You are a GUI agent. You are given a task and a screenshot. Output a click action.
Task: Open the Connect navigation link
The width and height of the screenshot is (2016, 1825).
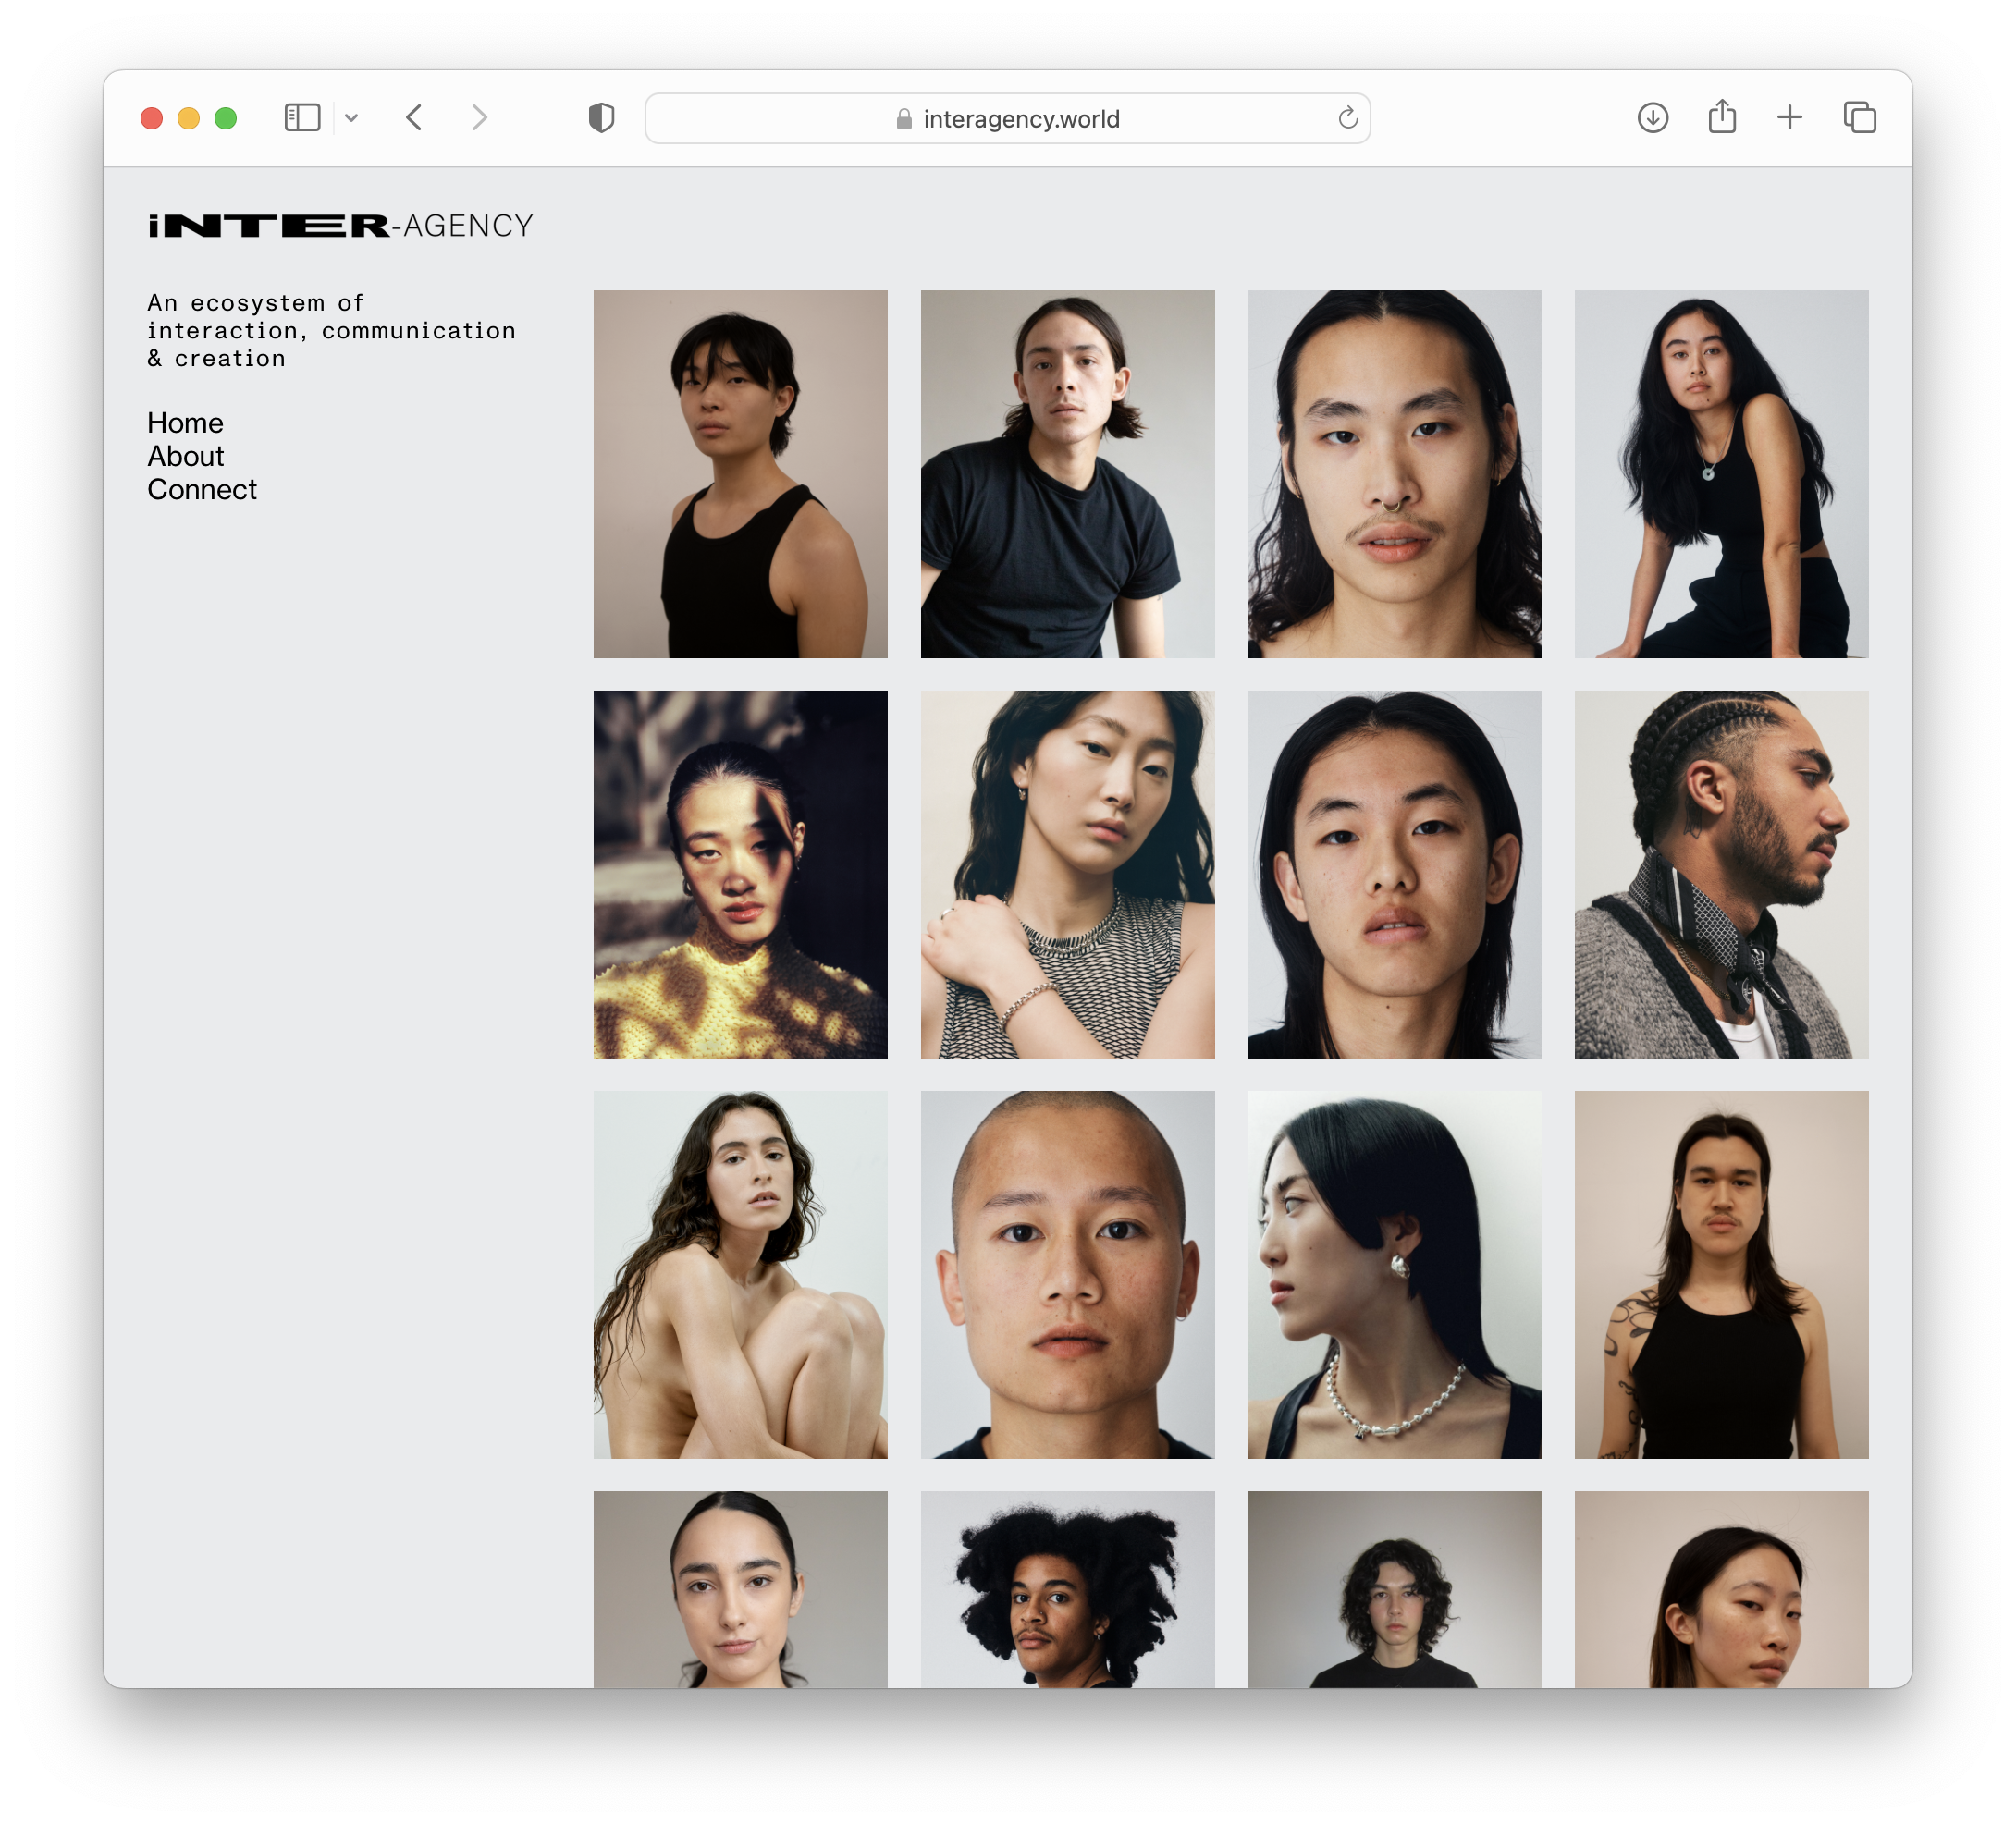pyautogui.click(x=202, y=489)
